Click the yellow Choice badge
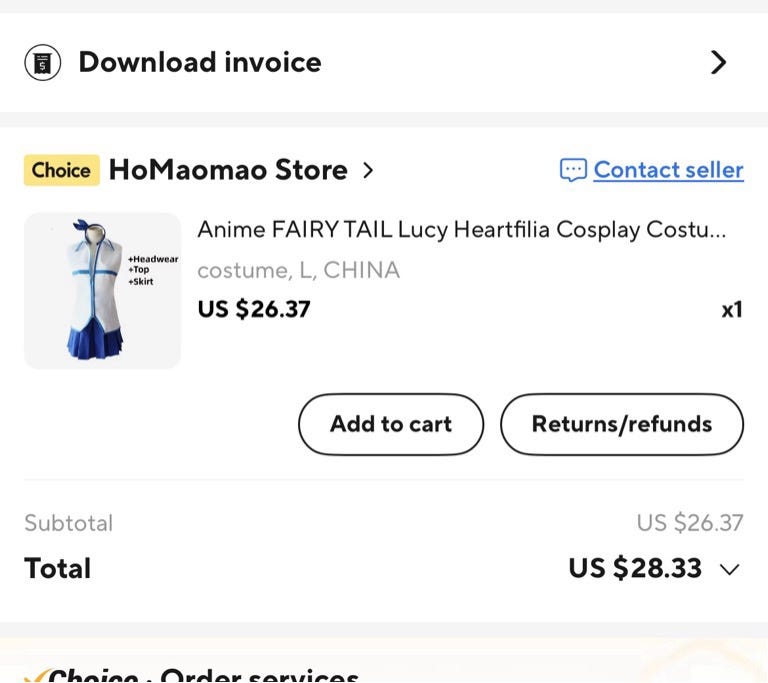 62,170
